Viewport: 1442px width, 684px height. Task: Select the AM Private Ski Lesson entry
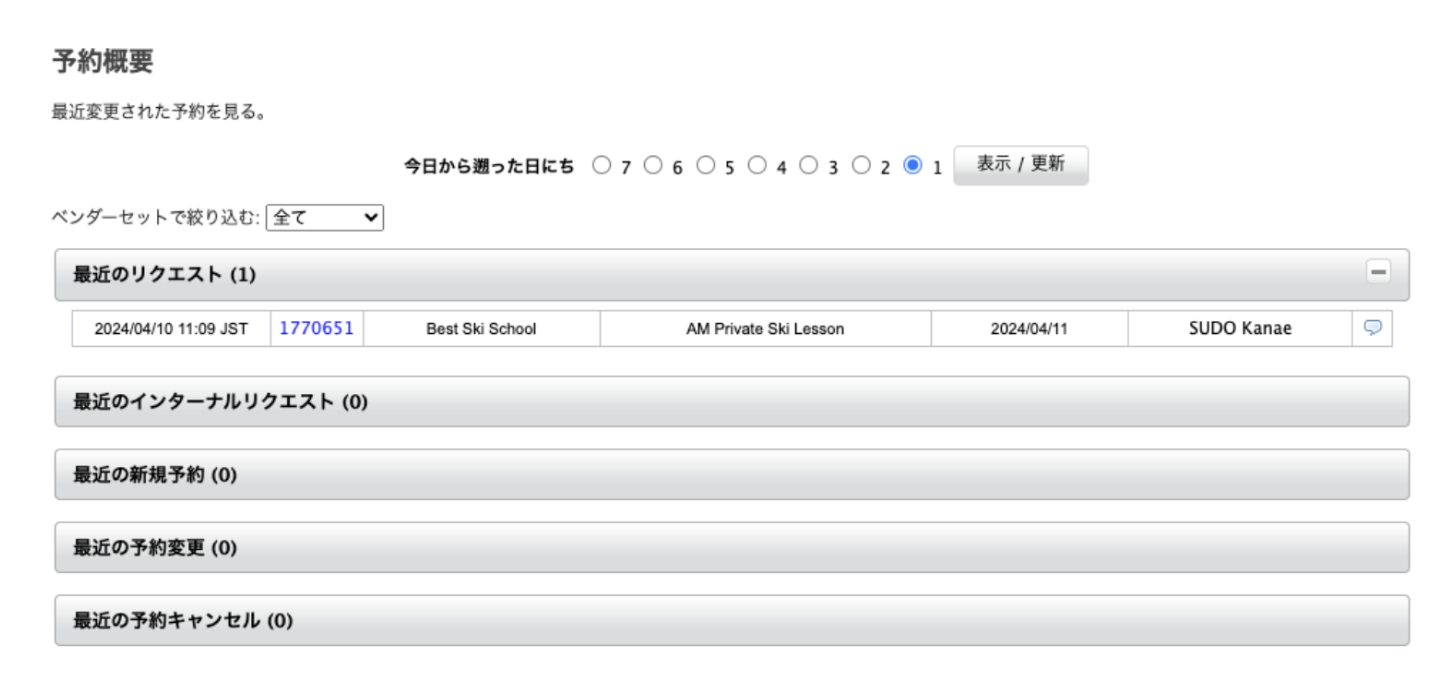tap(765, 329)
